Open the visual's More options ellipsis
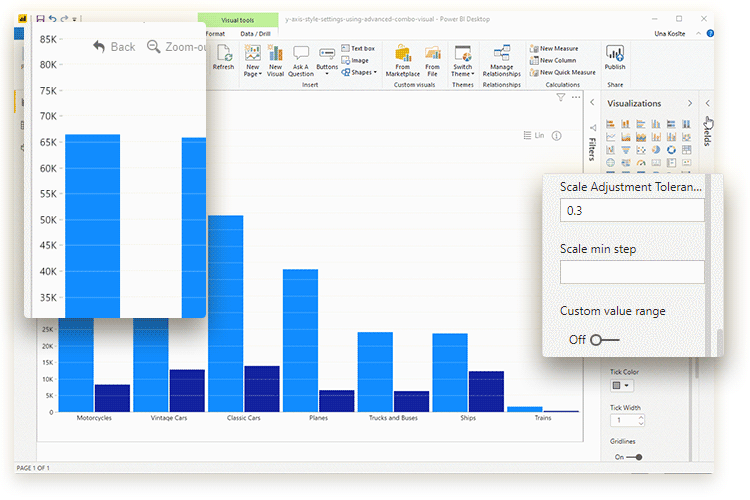Image resolution: width=750 pixels, height=500 pixels. pos(576,97)
